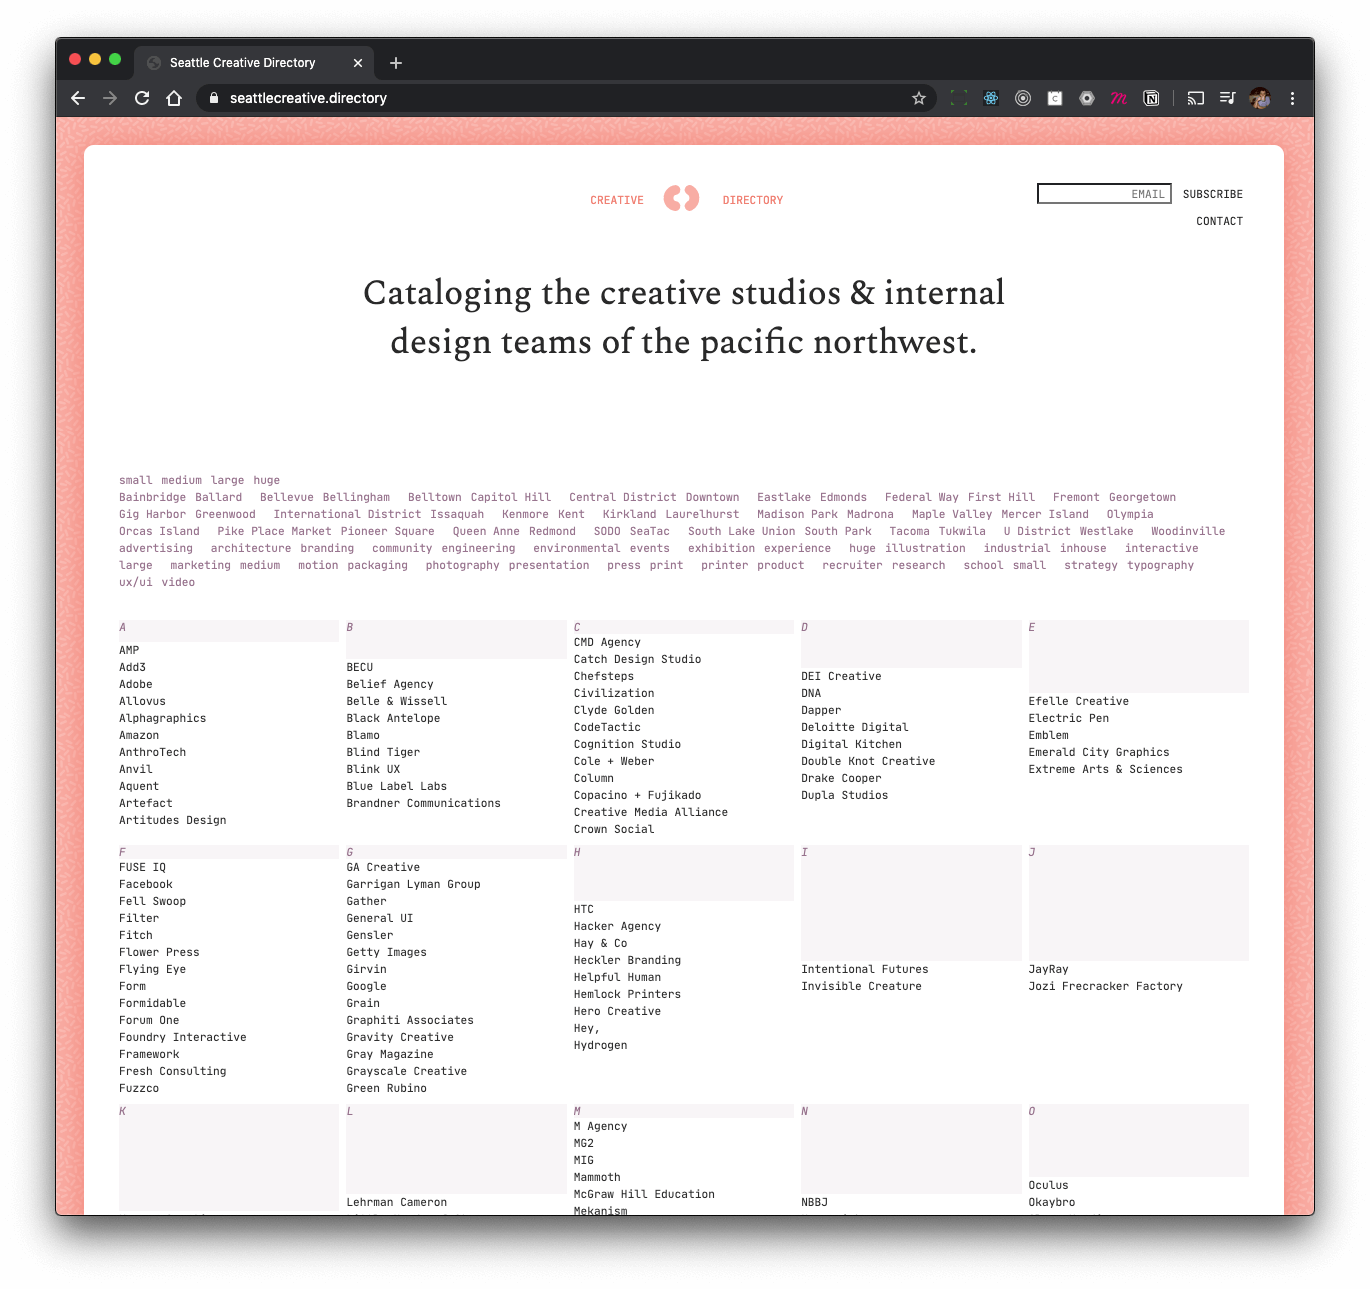Open the Amazon listing
Viewport: 1370px width, 1289px height.
(139, 735)
